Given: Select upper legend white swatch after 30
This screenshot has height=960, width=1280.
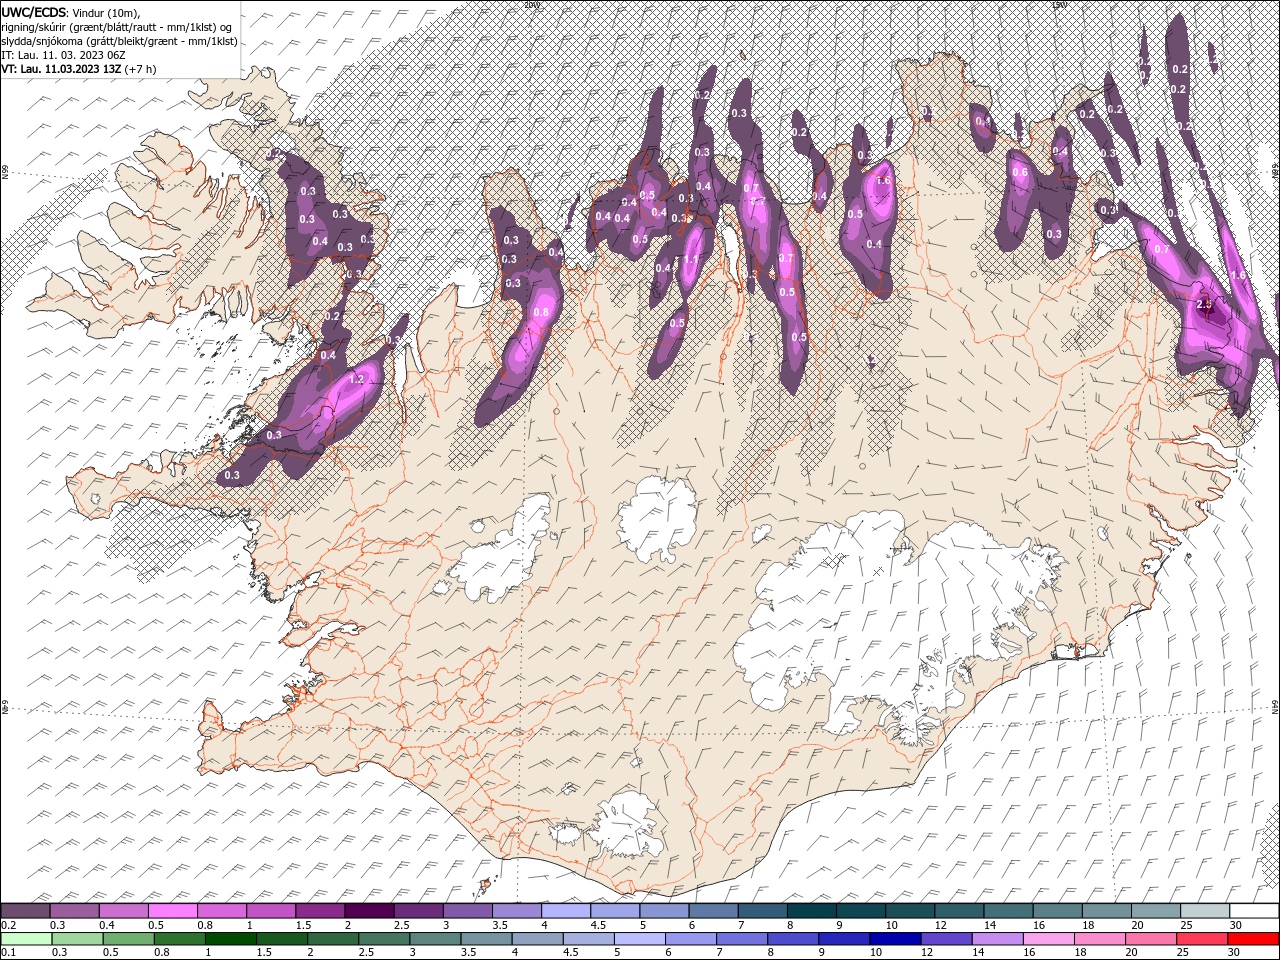Looking at the screenshot, I should point(1255,911).
